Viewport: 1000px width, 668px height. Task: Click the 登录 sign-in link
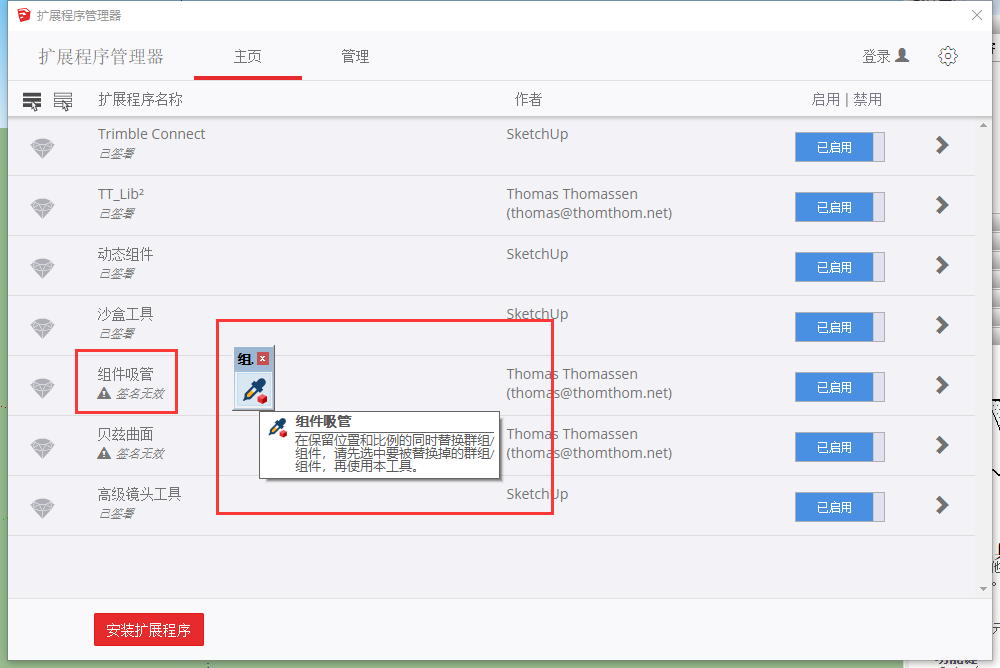[876, 57]
